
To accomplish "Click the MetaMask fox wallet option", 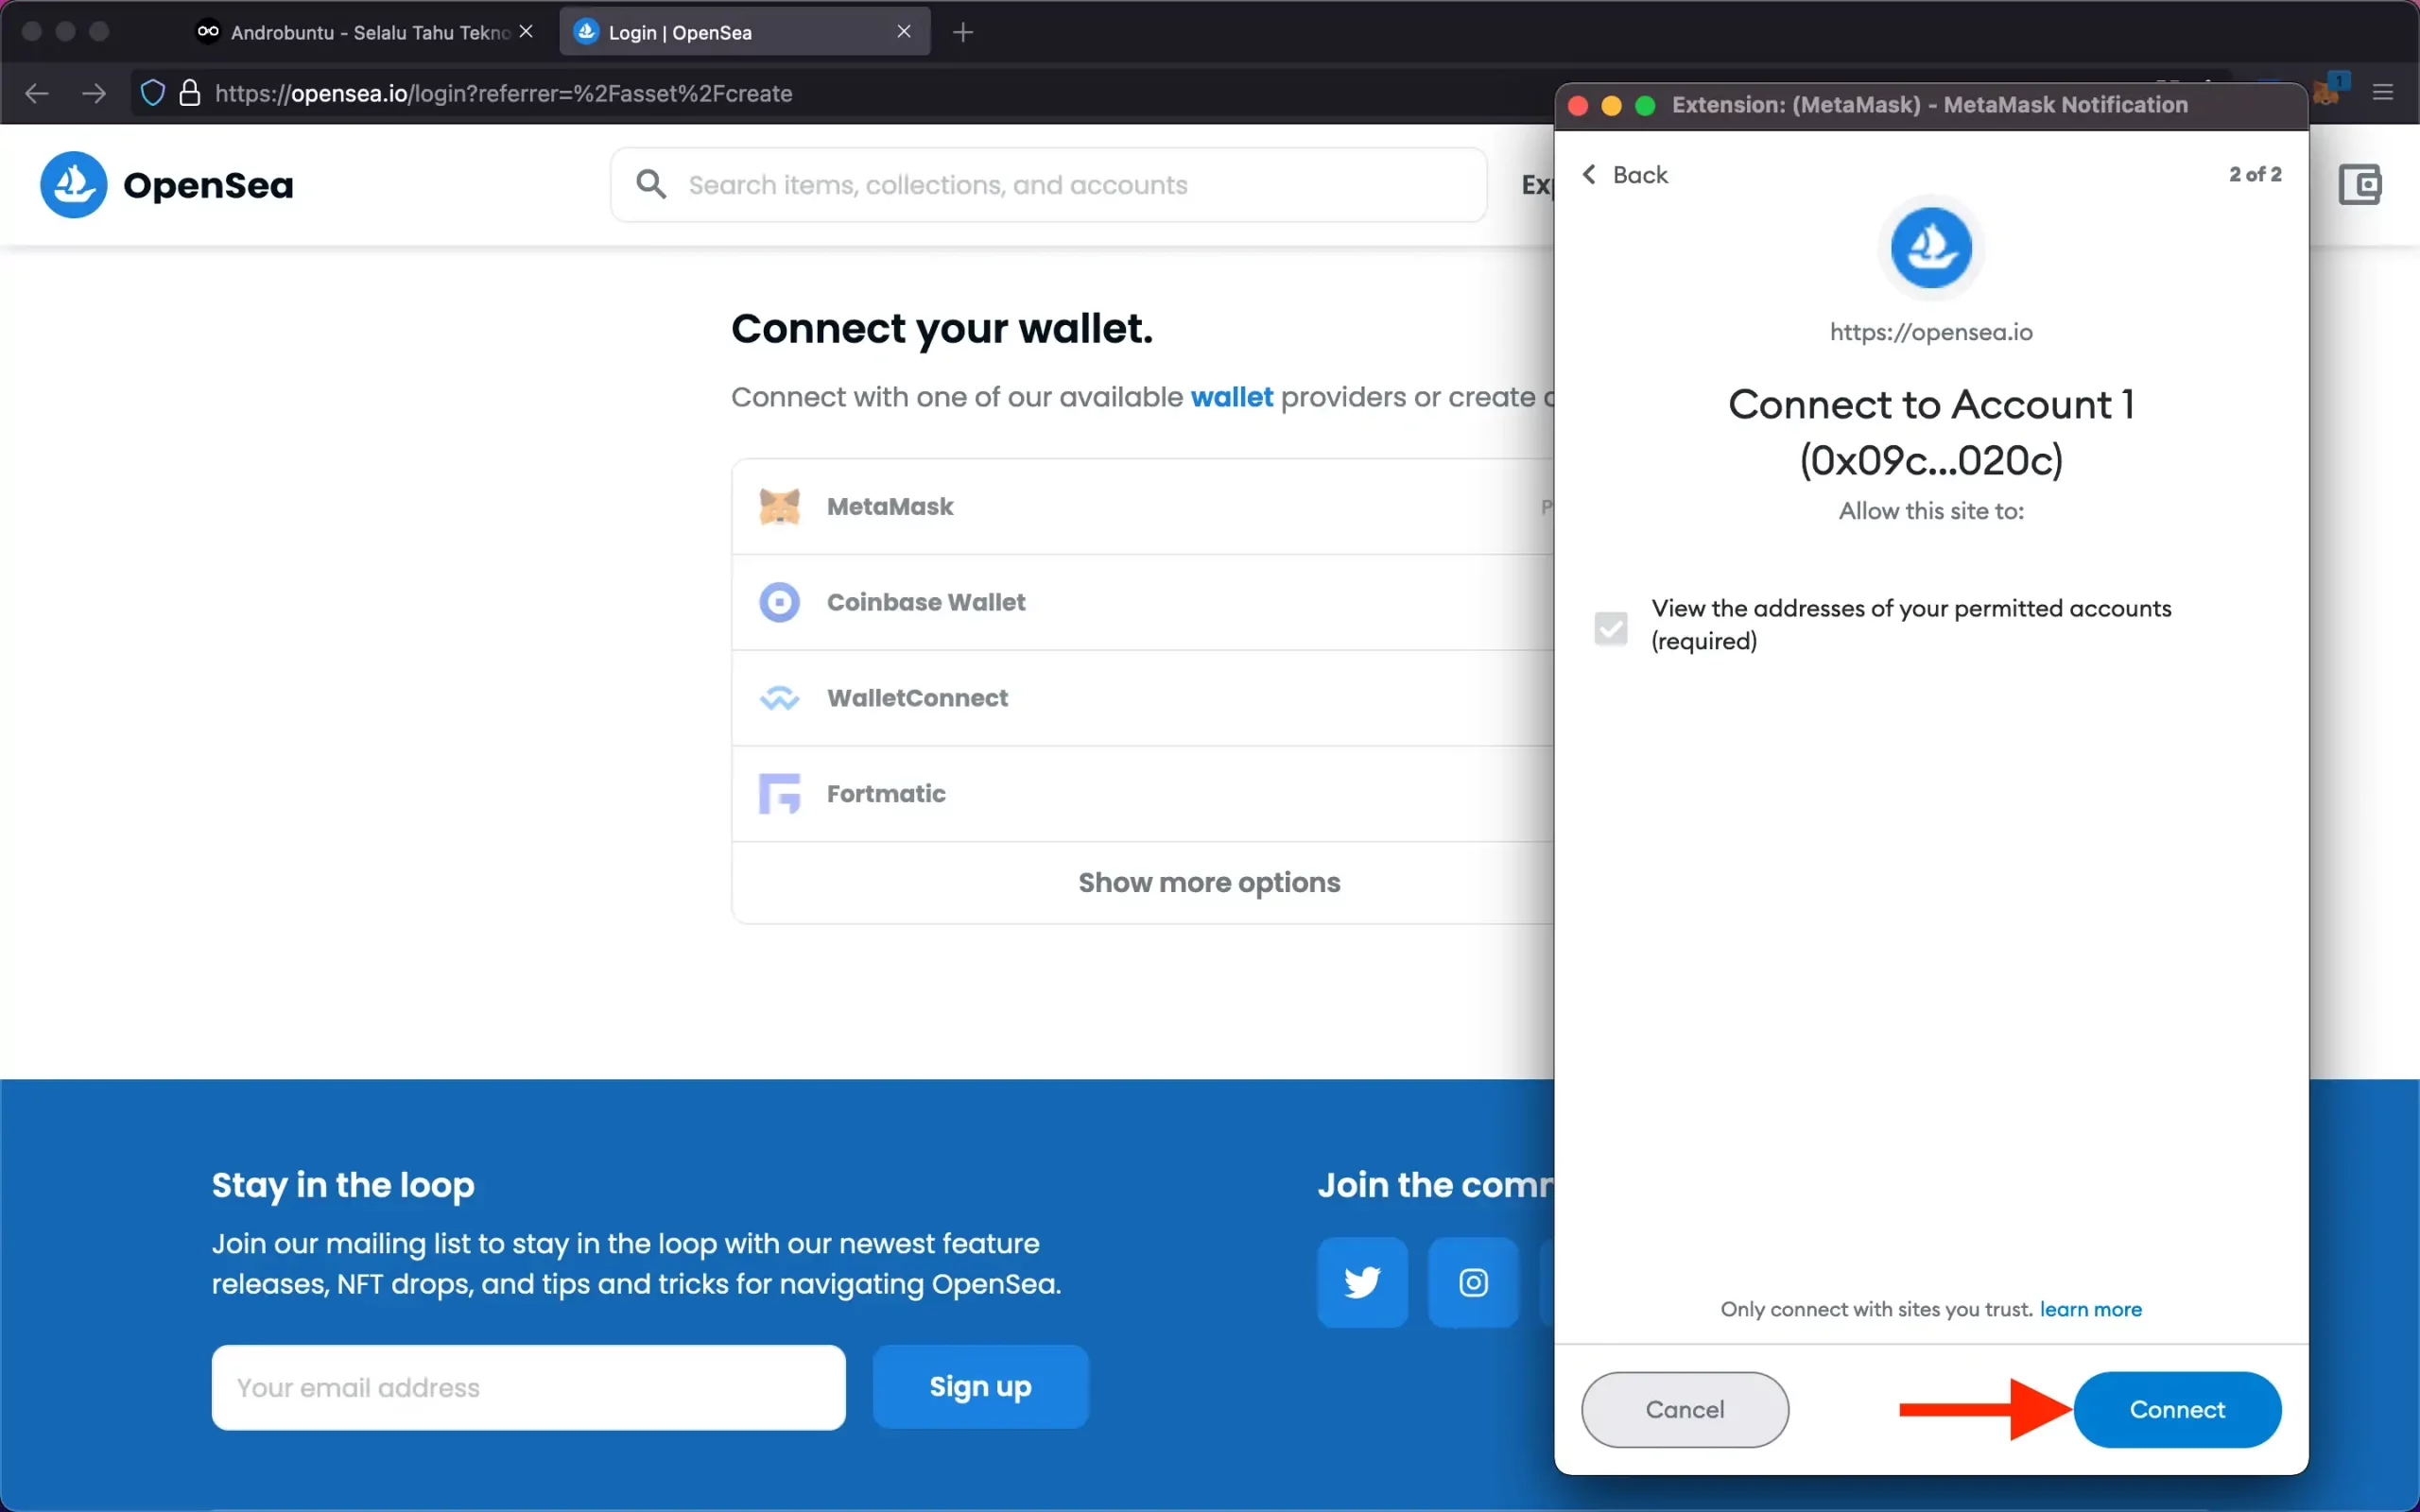I will tap(780, 507).
